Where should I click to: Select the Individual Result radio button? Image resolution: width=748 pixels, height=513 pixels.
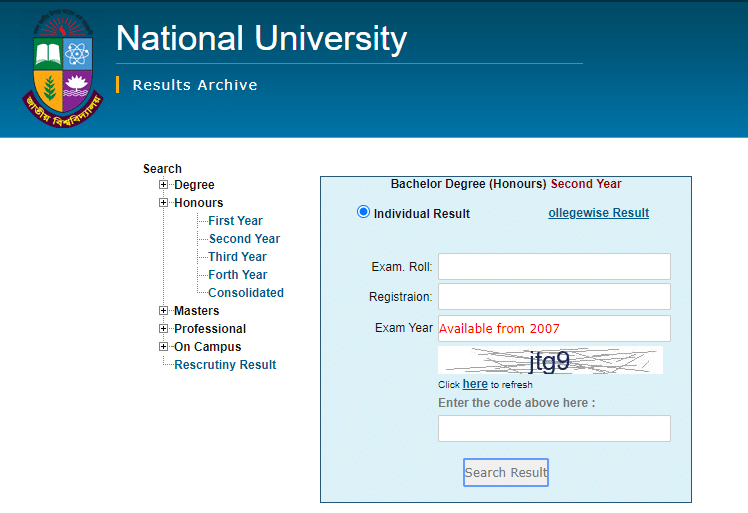363,212
